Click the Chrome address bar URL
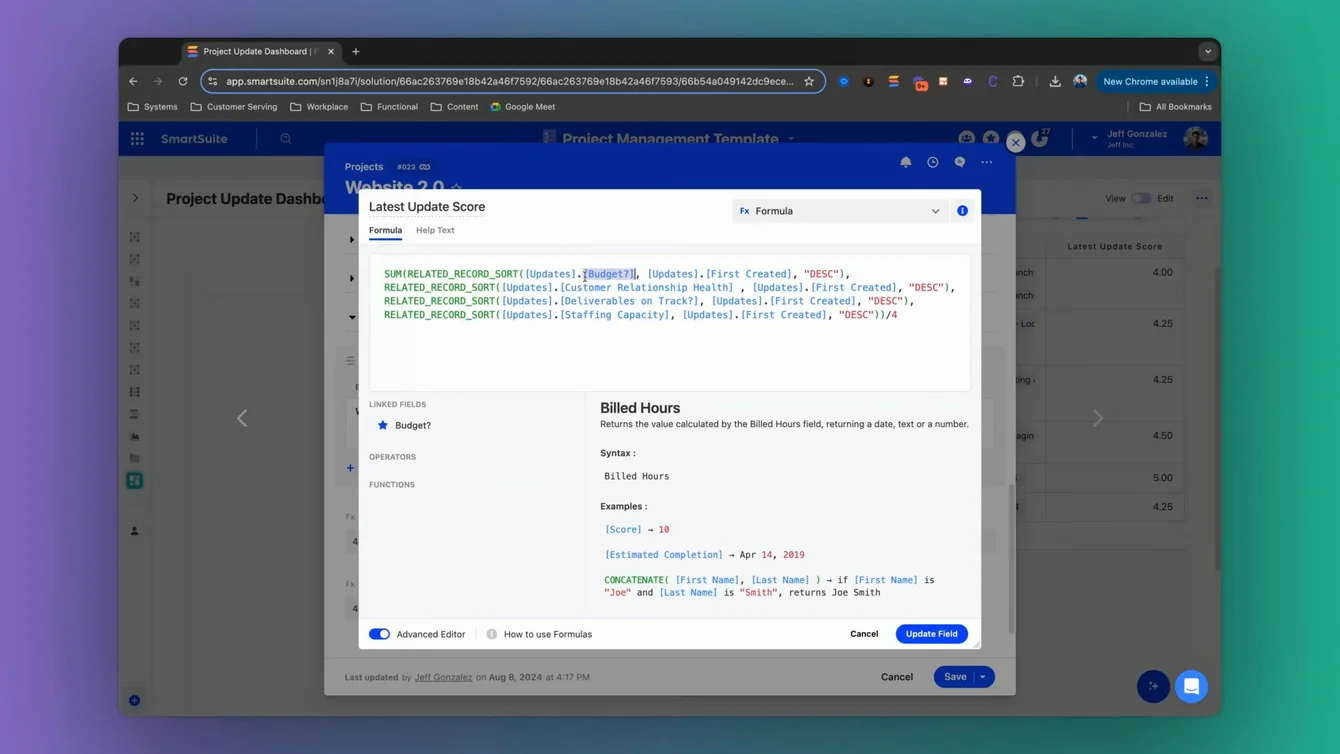The height and width of the screenshot is (754, 1340). coord(510,81)
